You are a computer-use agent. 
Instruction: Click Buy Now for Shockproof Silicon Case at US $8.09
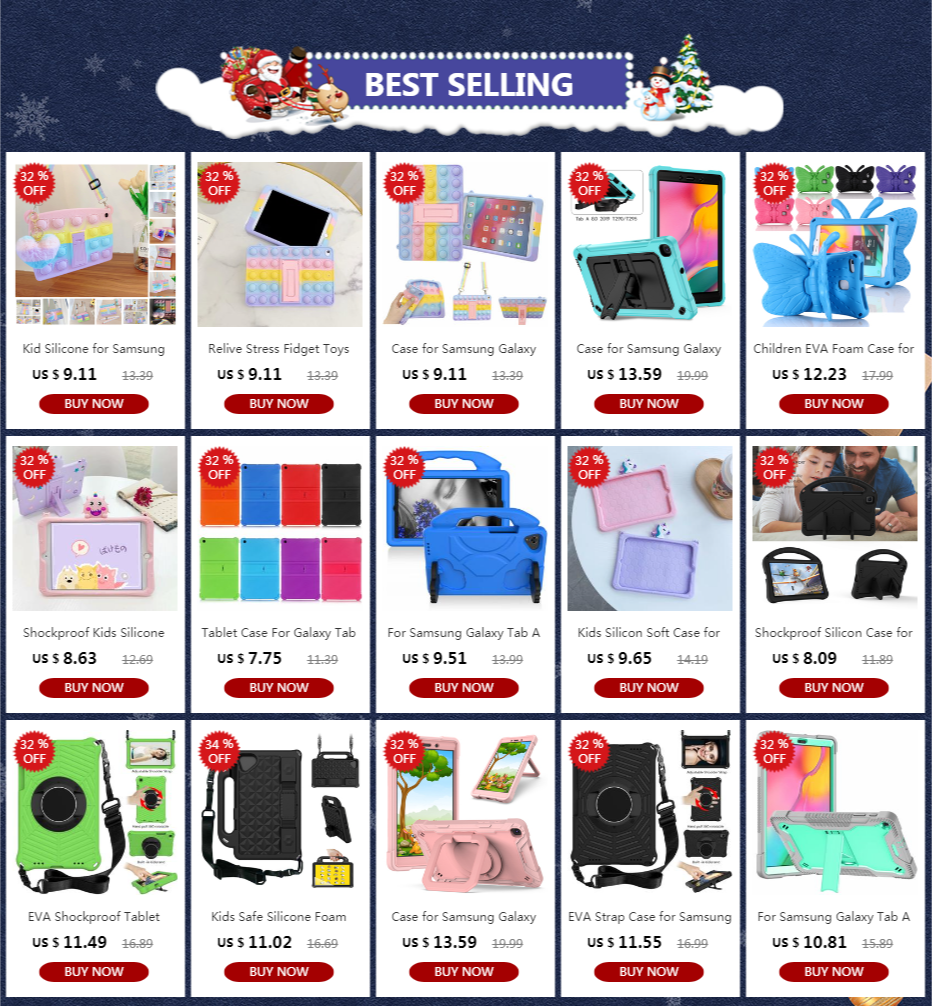coord(834,688)
